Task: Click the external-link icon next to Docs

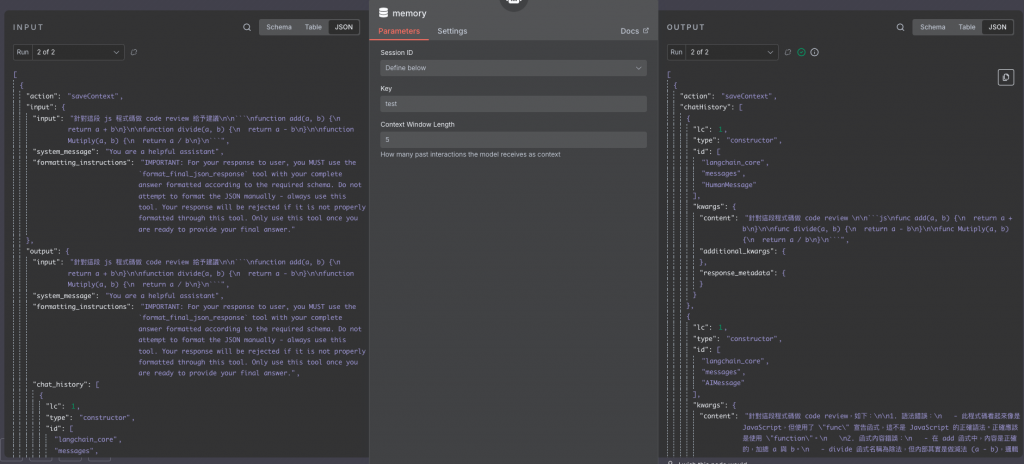Action: click(646, 31)
